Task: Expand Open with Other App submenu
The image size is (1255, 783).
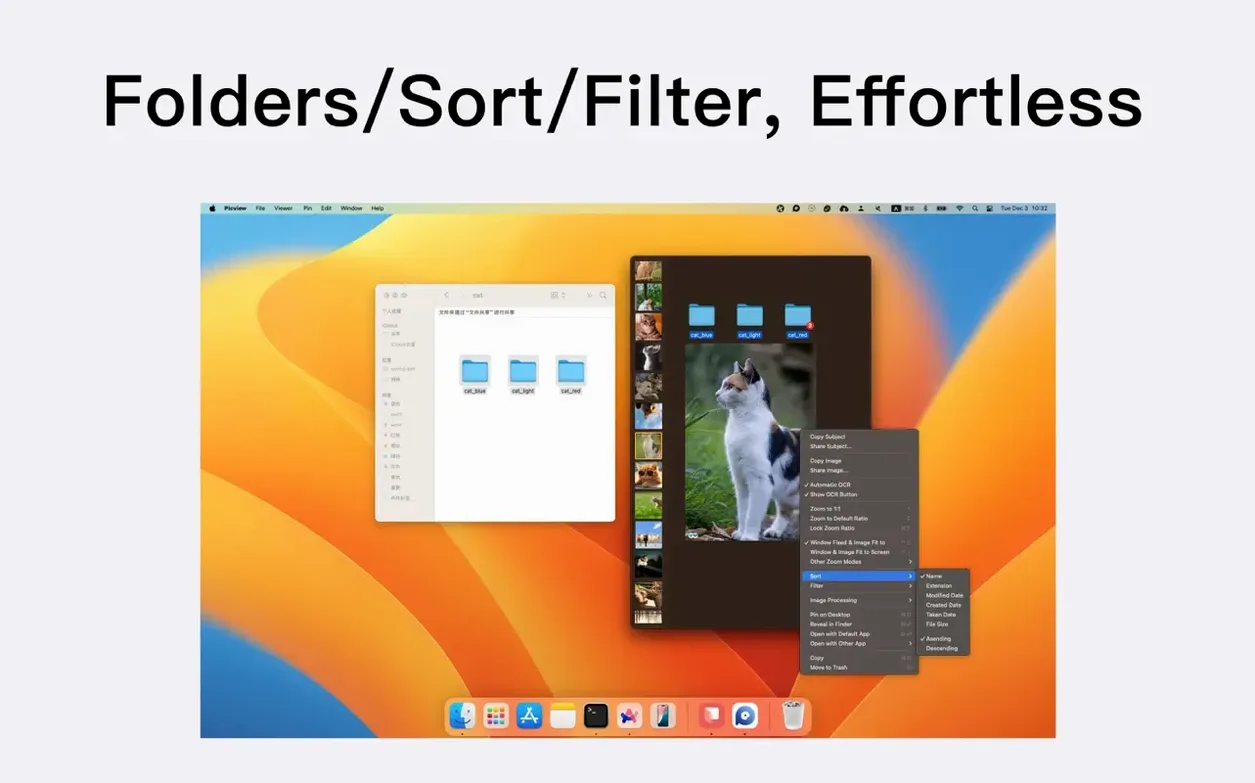Action: (x=858, y=644)
